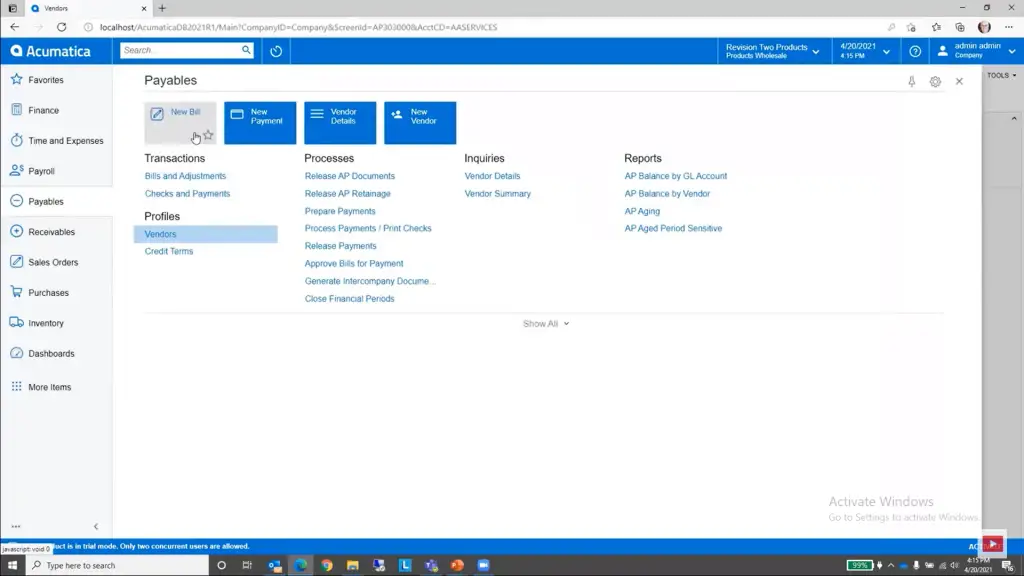Open the Bills and Adjustments link
Image resolution: width=1024 pixels, height=576 pixels.
point(185,176)
